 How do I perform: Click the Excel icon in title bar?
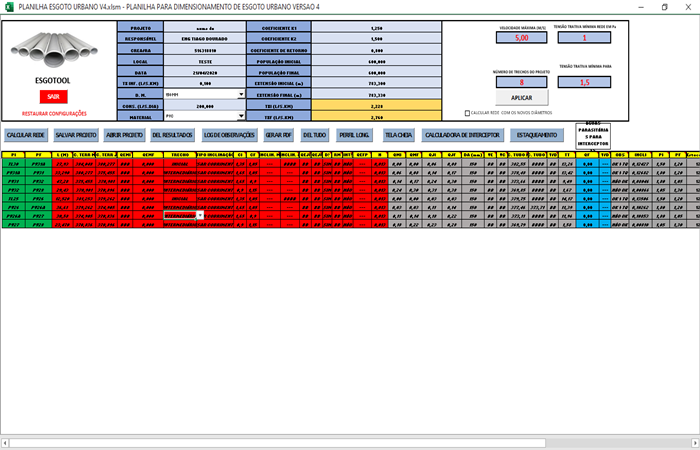7,6
